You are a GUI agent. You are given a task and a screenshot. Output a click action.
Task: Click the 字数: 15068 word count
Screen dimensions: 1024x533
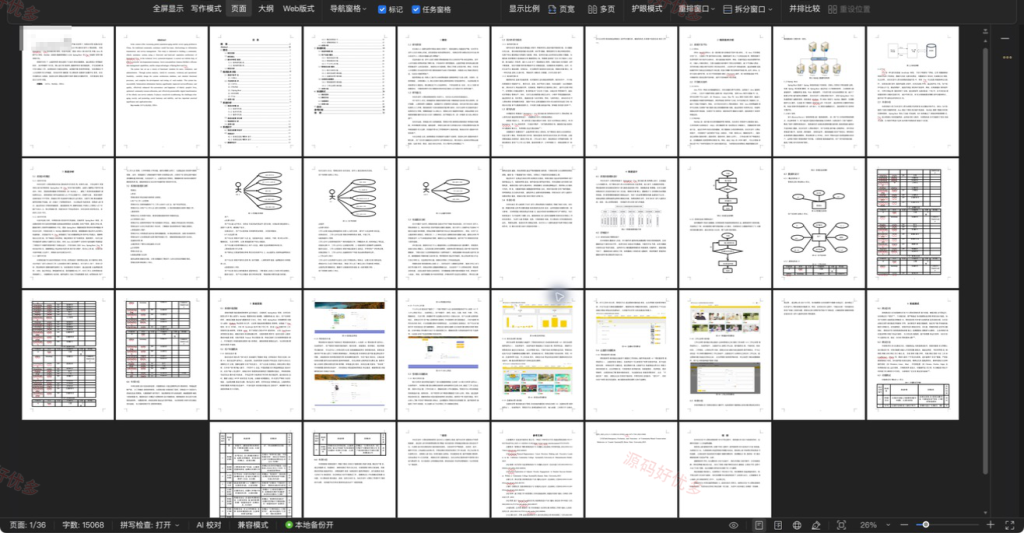83,525
